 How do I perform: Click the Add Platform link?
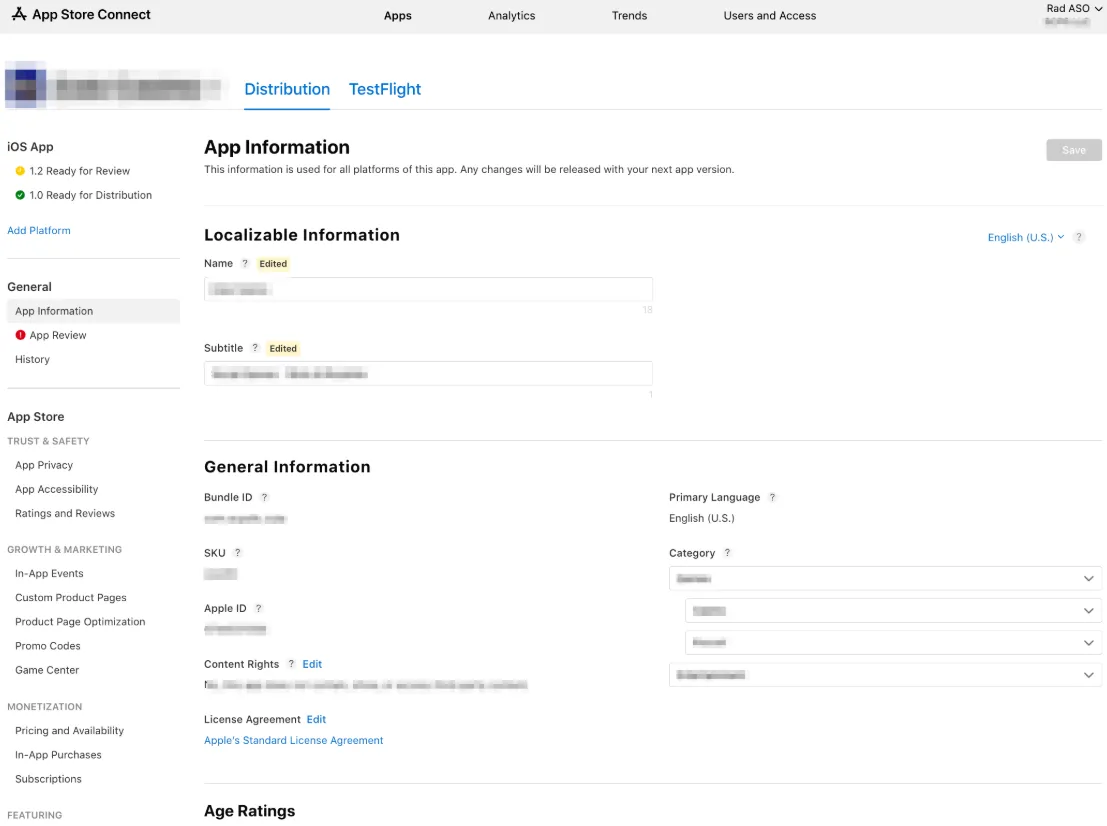point(39,230)
